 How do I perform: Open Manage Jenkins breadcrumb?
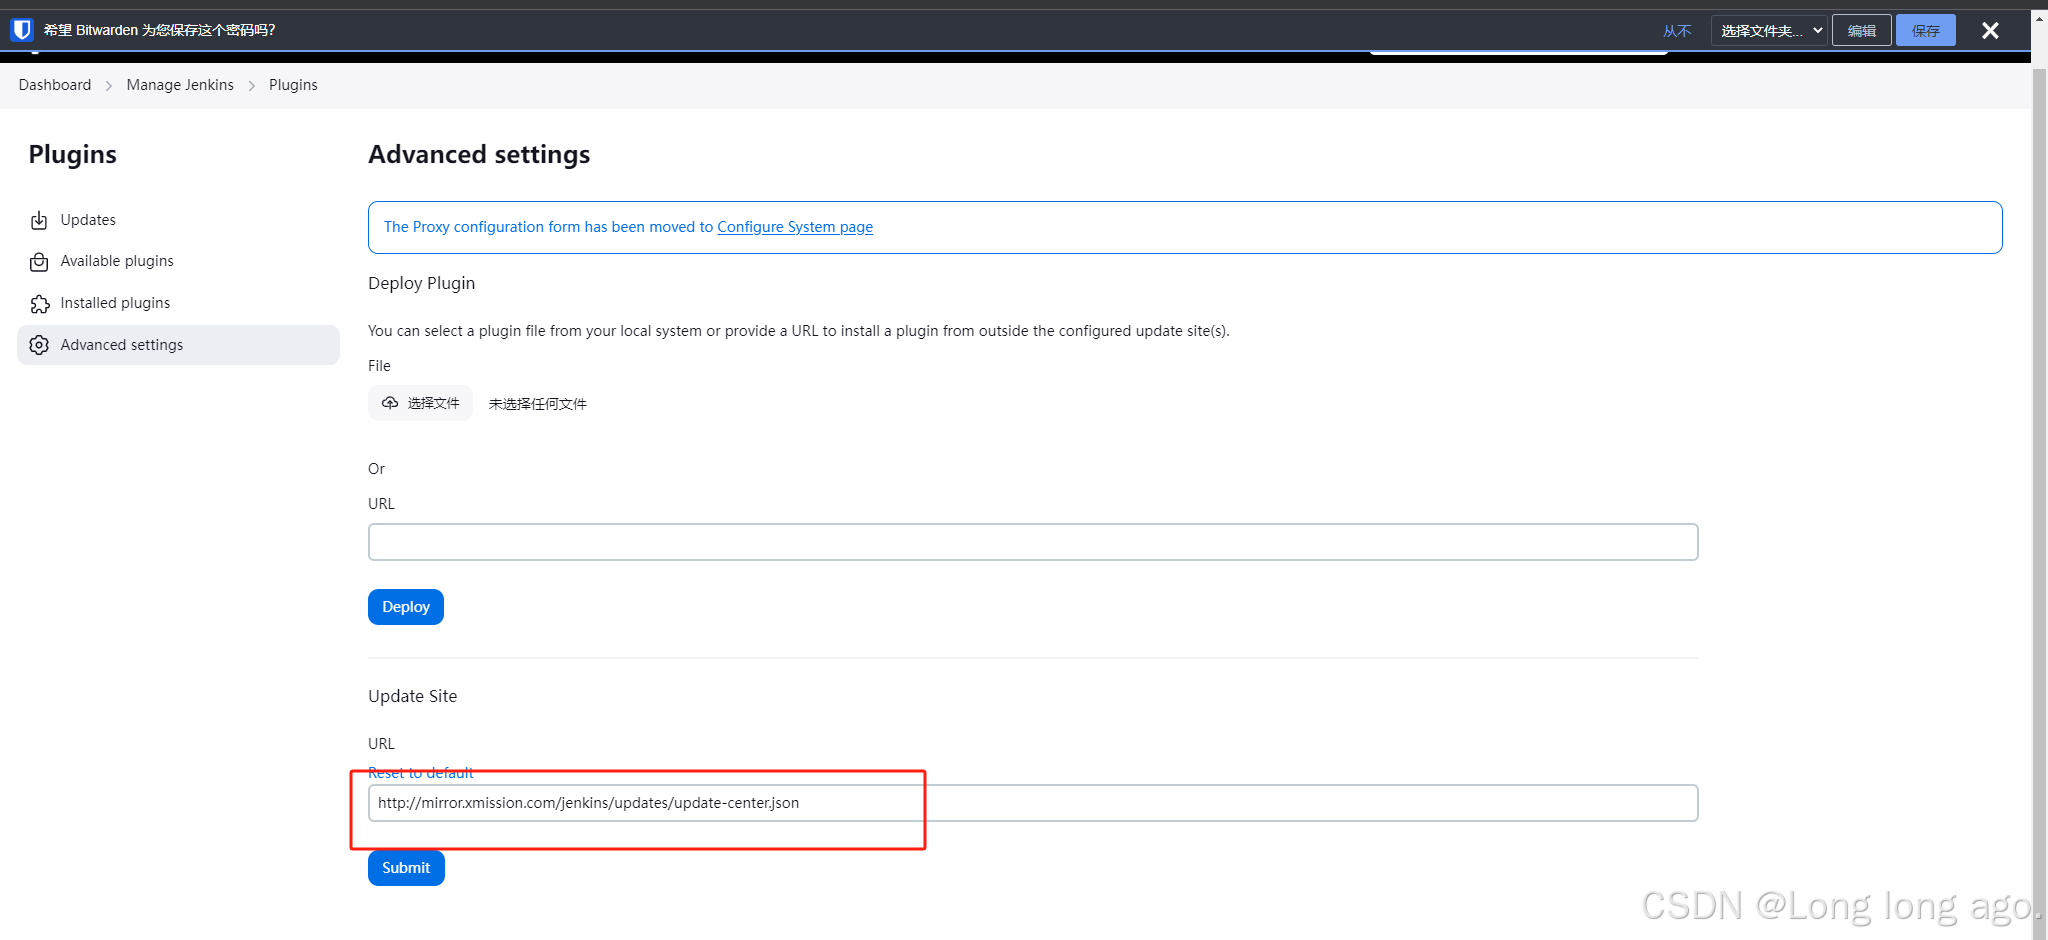pyautogui.click(x=180, y=85)
